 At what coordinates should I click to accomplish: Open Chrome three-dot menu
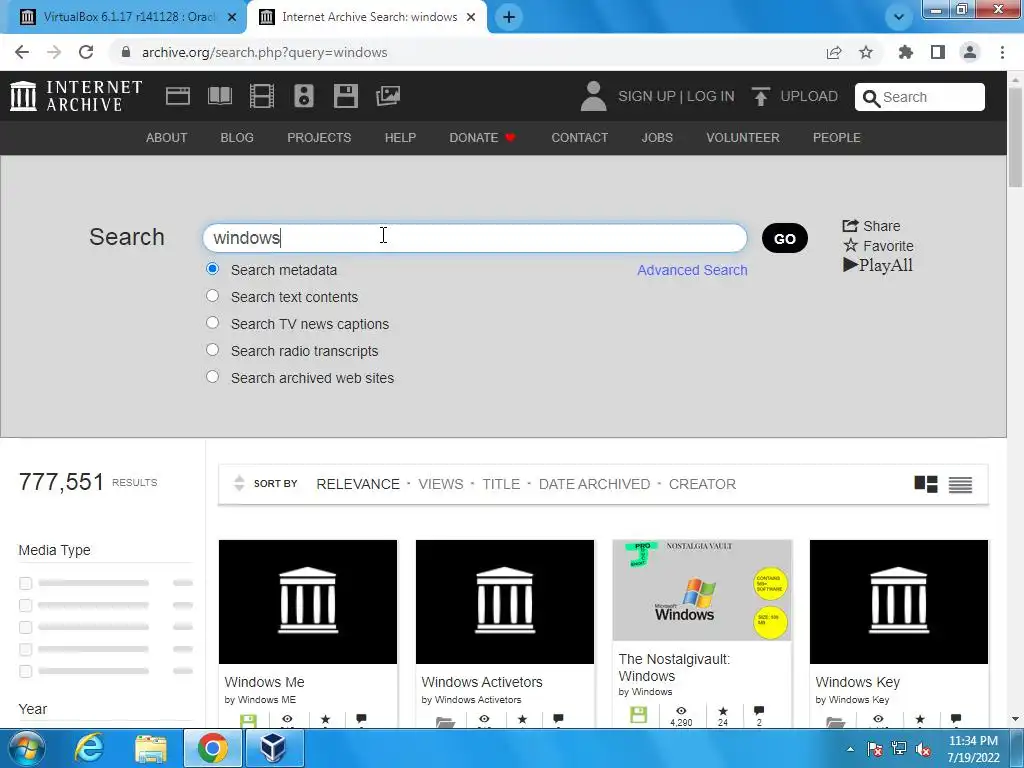click(x=1002, y=52)
